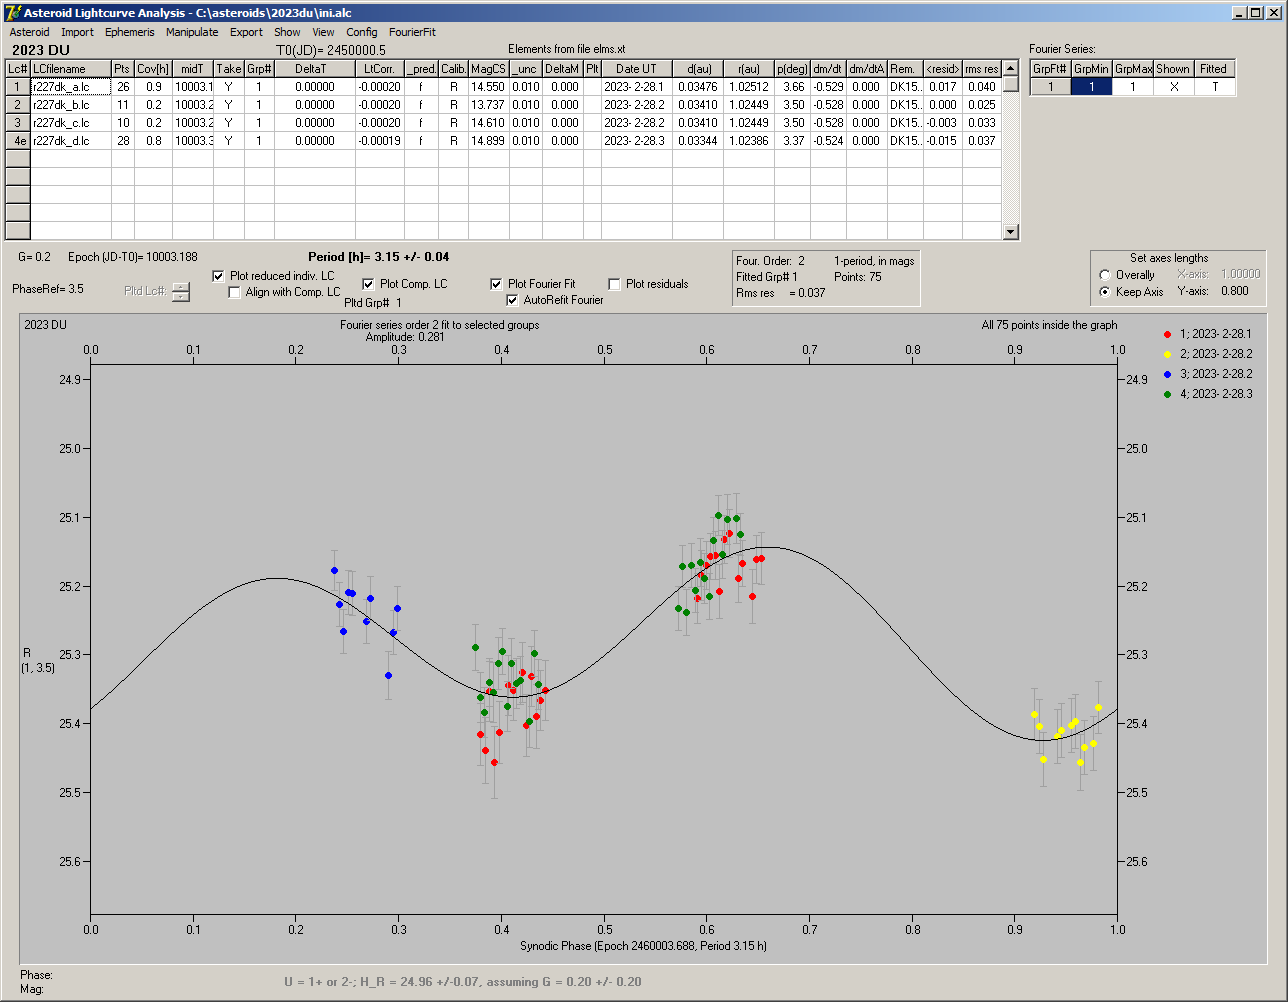The width and height of the screenshot is (1288, 1002).
Task: Enable Align with Comp. LC checkbox
Action: click(x=235, y=292)
